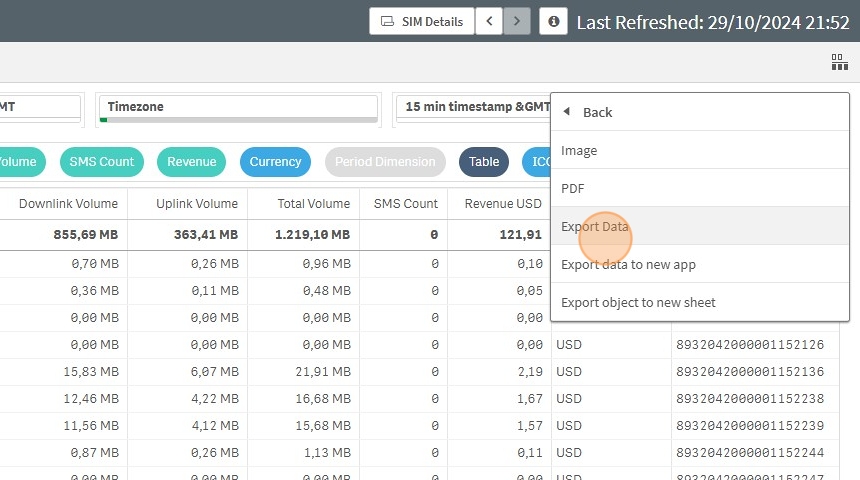Click uplink cell 6,07 MB

click(x=214, y=371)
